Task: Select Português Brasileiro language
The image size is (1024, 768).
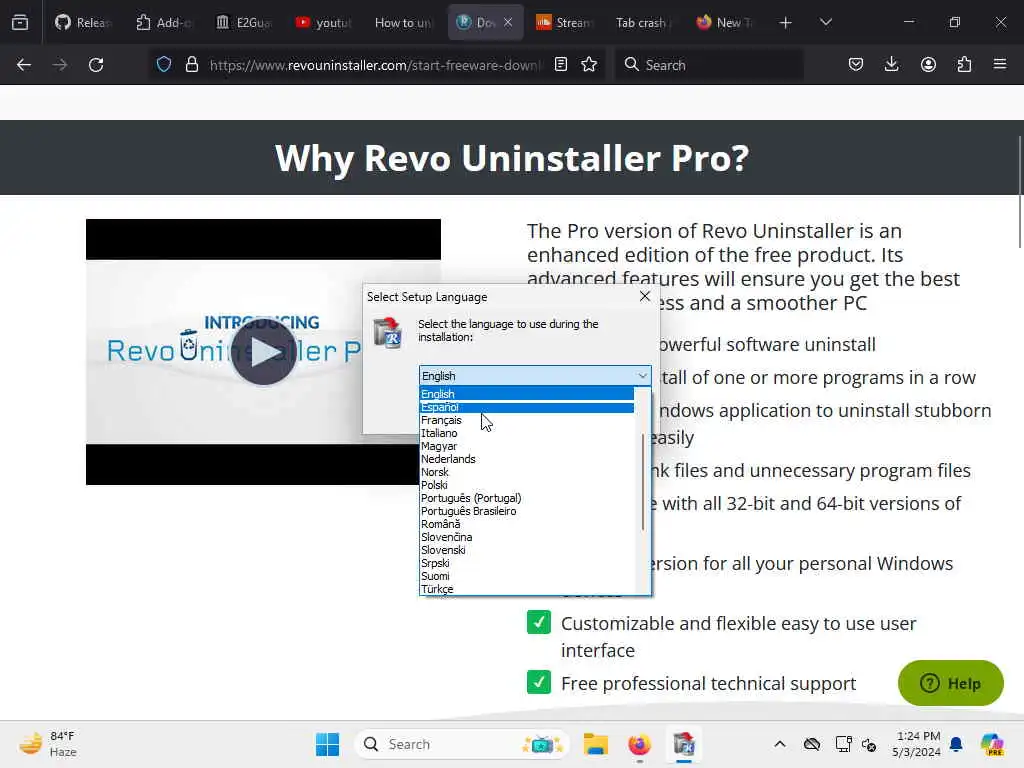Action: pos(527,511)
